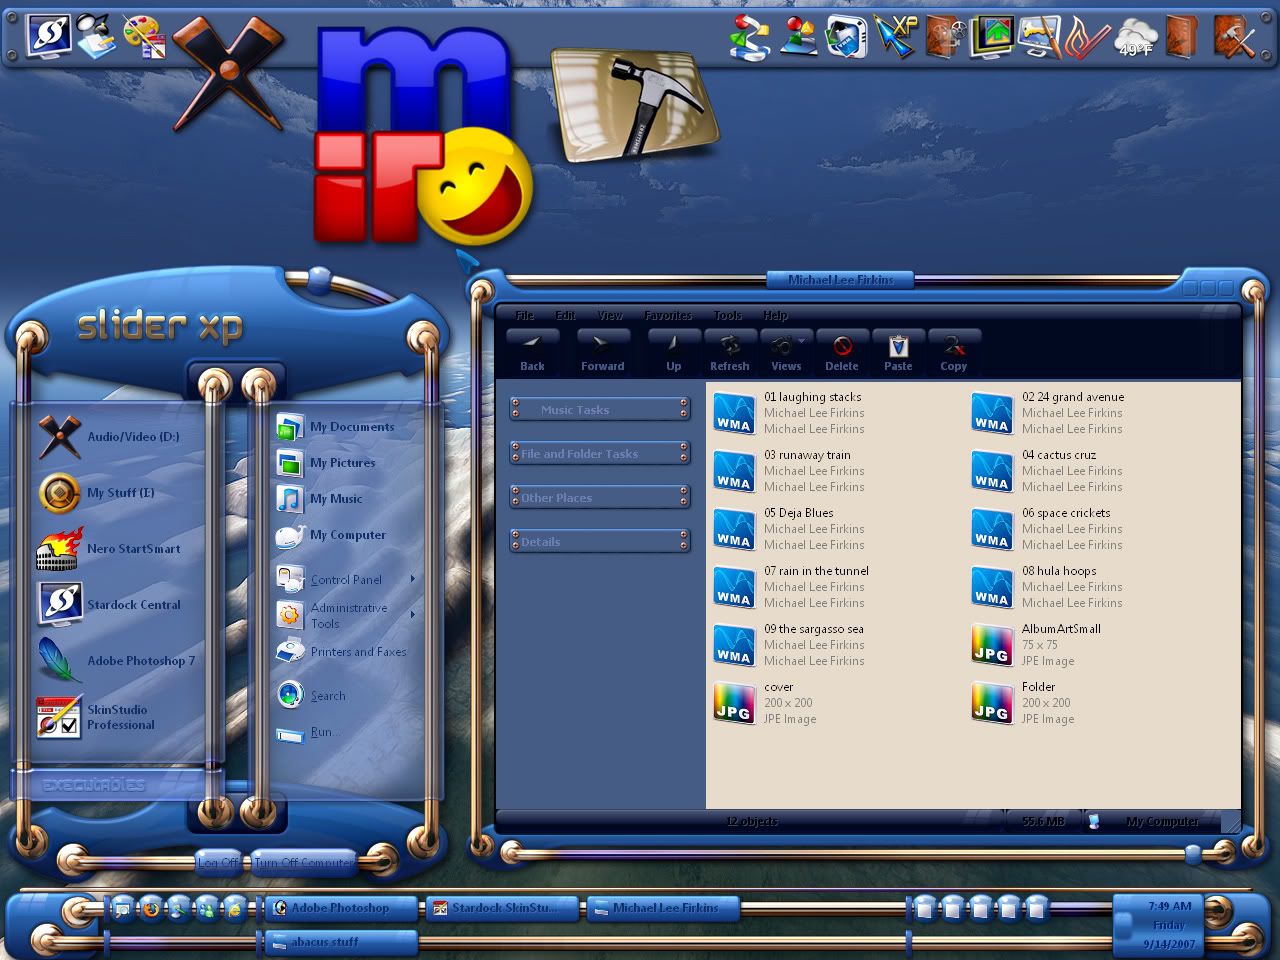Viewport: 1280px width, 960px height.
Task: Select file 08 hula hoops
Action: (x=1048, y=587)
